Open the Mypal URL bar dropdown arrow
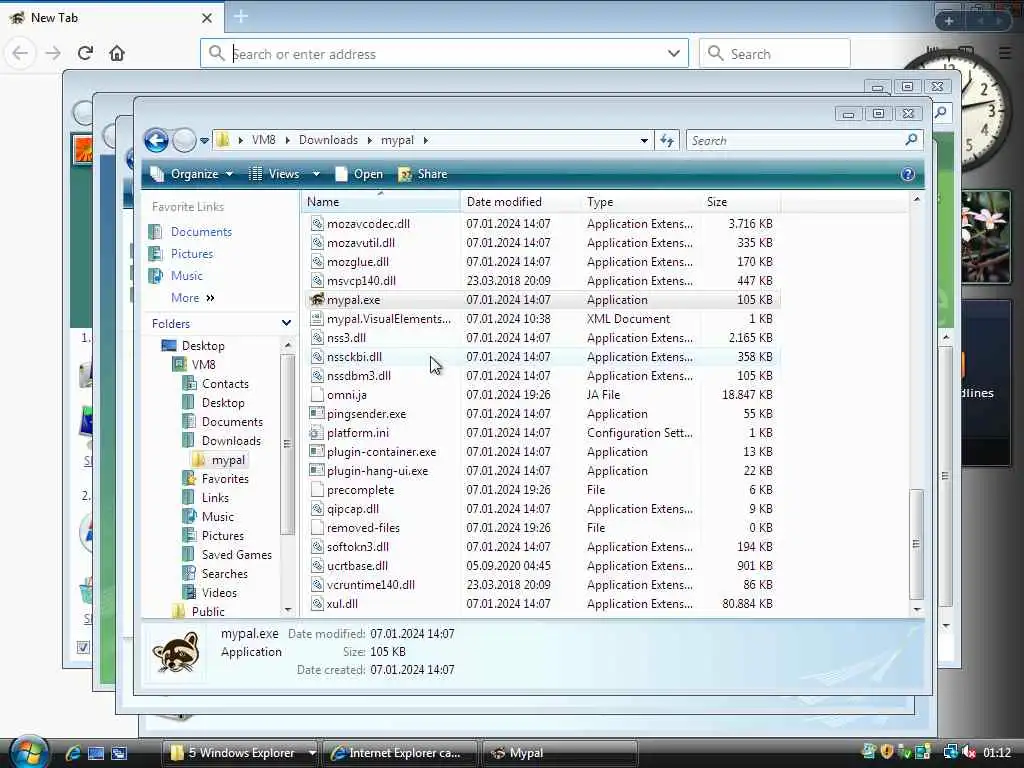This screenshot has width=1024, height=768. [673, 54]
